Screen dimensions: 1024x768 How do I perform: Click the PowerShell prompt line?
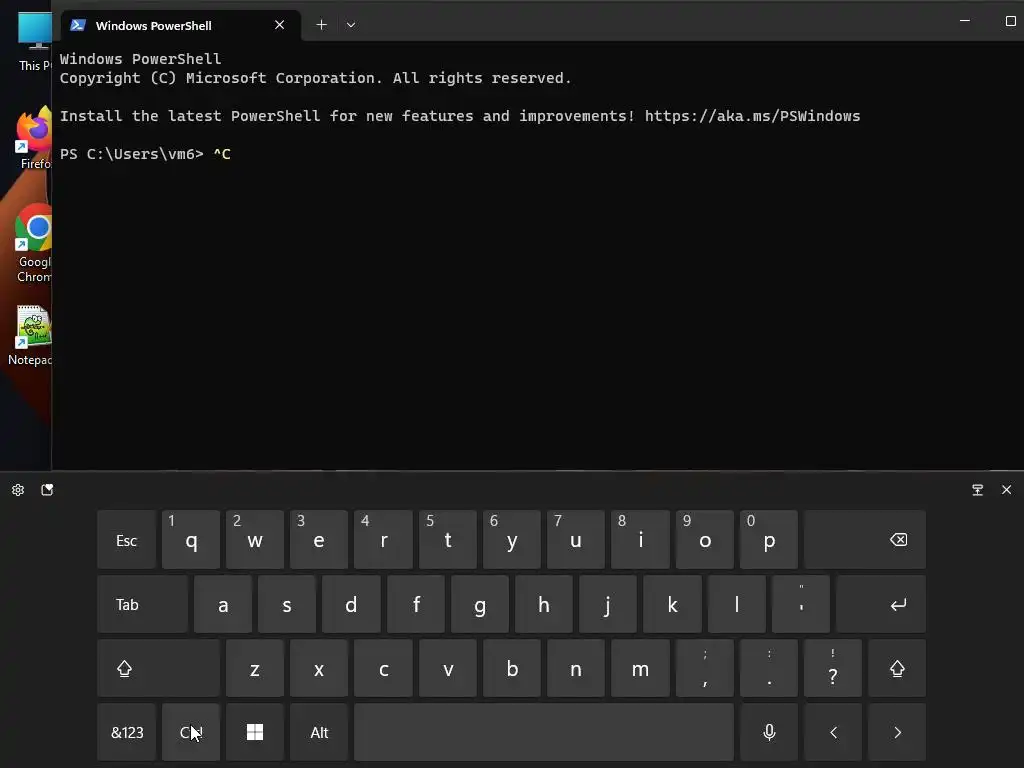click(x=146, y=154)
